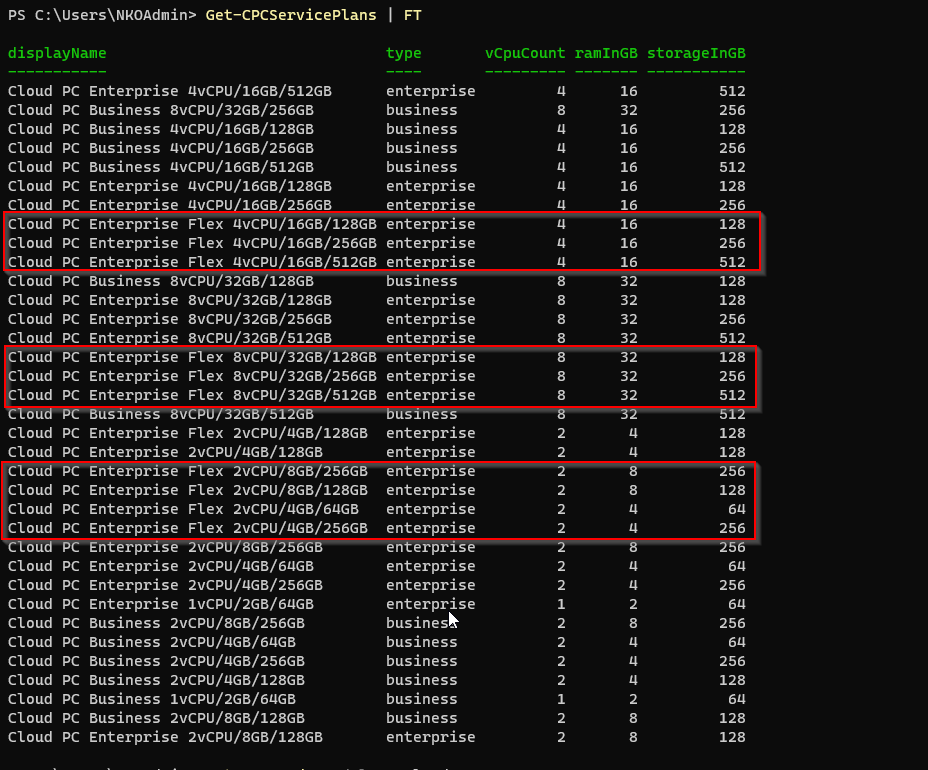Select Cloud PC Enterprise Flex 8vCPU/32GB/256GB name
This screenshot has height=770, width=928.
(x=192, y=376)
